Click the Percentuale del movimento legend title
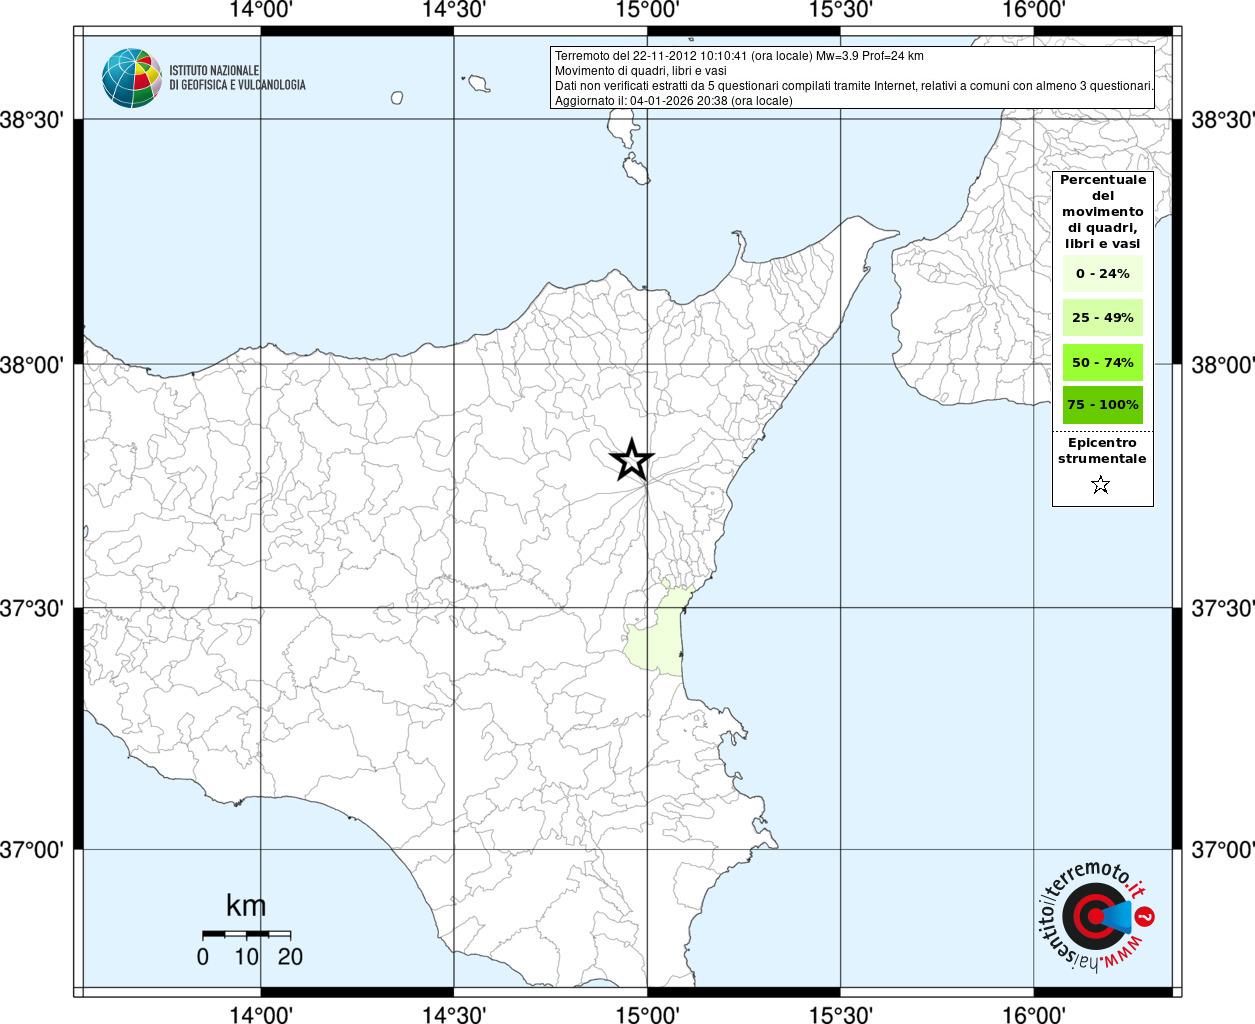 point(1103,212)
